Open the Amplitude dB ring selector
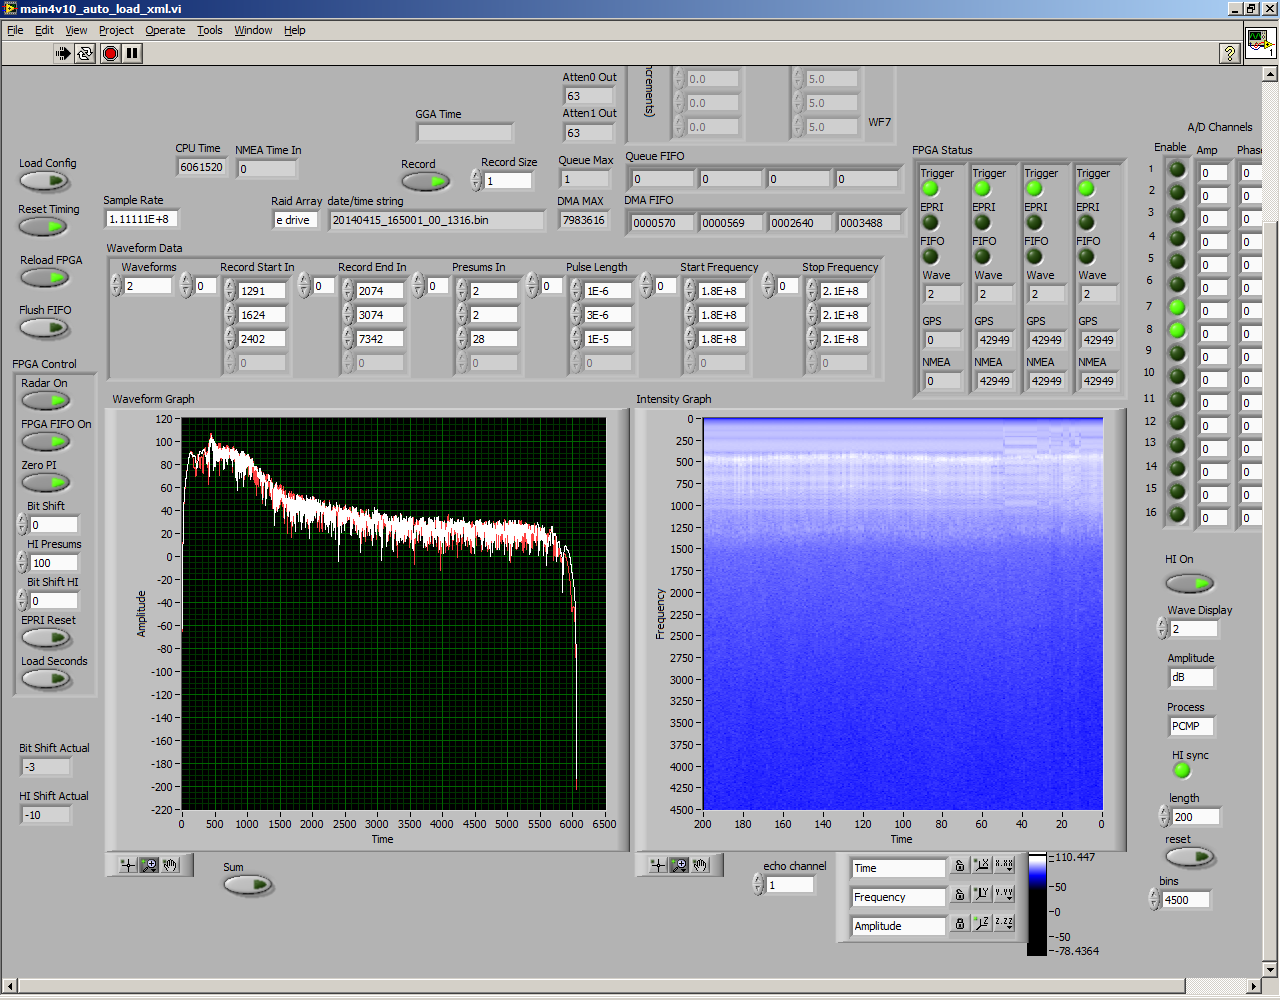The image size is (1280, 1000). (1191, 678)
